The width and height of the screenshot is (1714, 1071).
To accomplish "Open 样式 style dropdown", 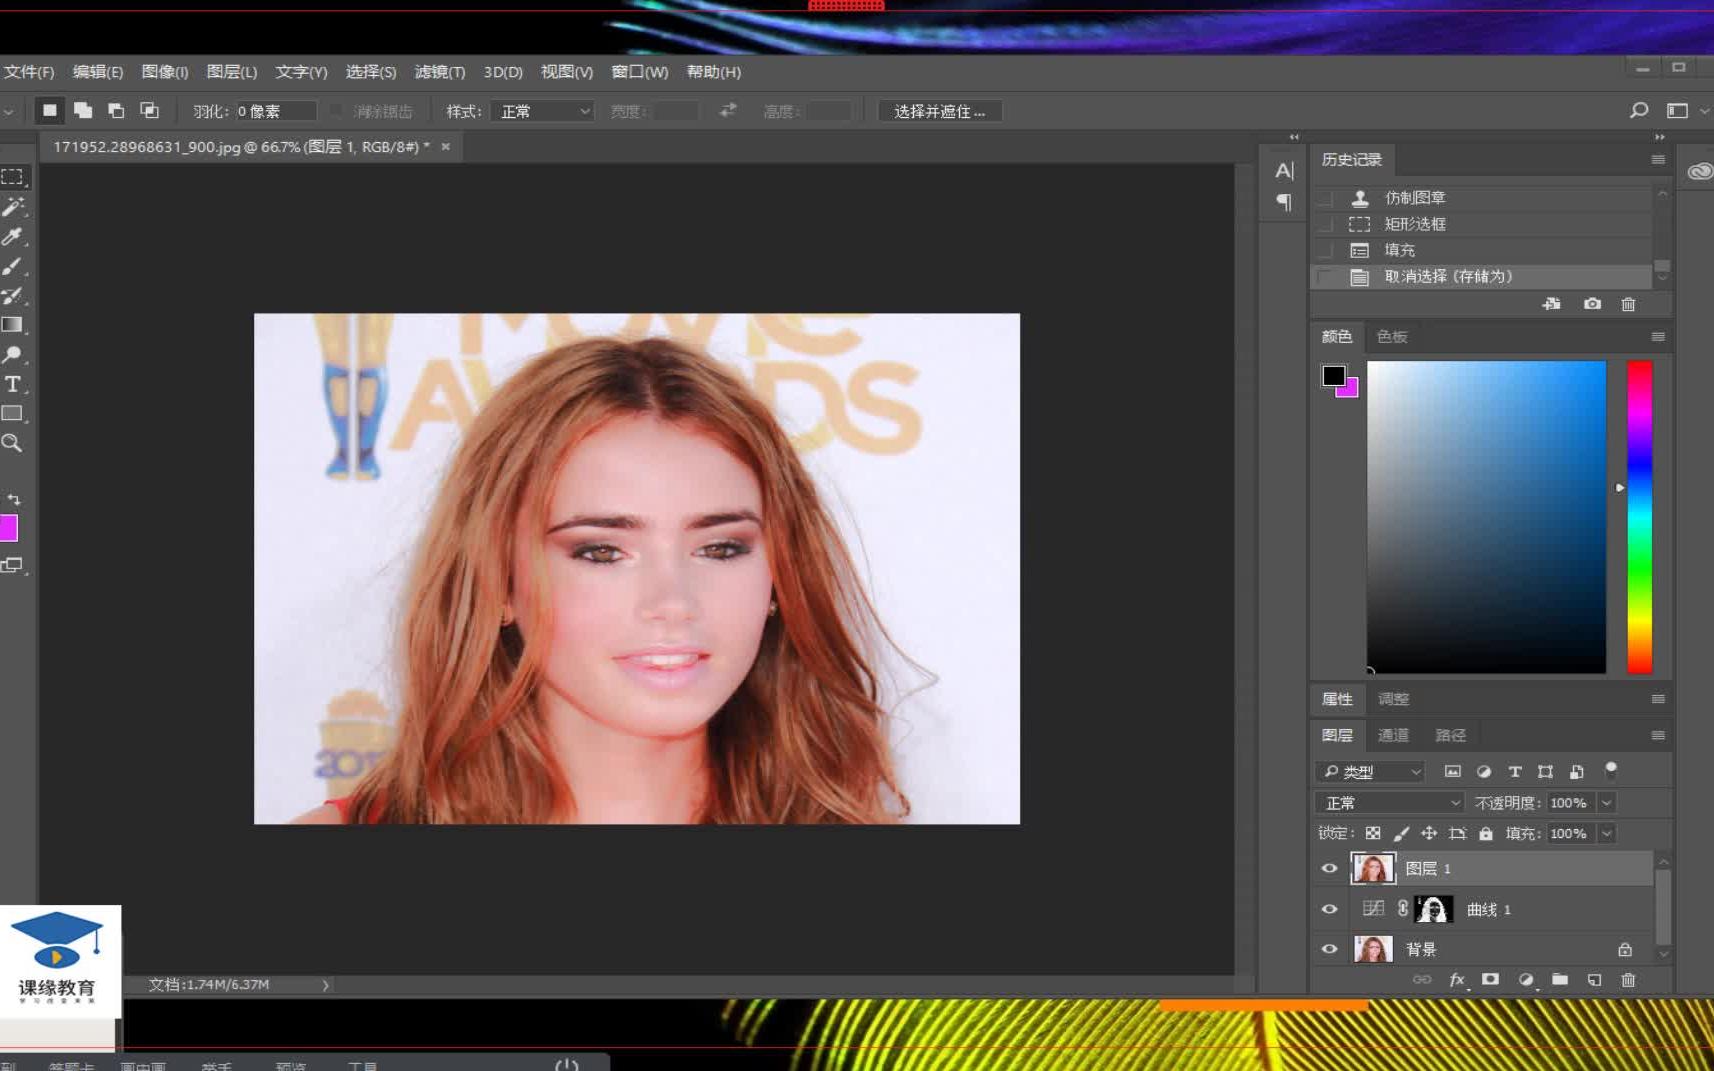I will [542, 111].
